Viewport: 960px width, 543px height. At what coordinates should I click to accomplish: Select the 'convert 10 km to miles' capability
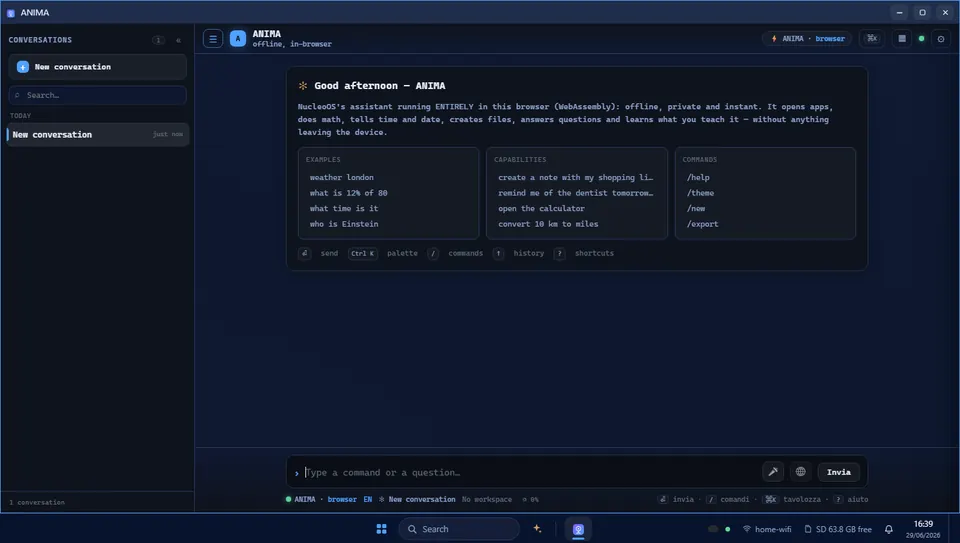[548, 224]
